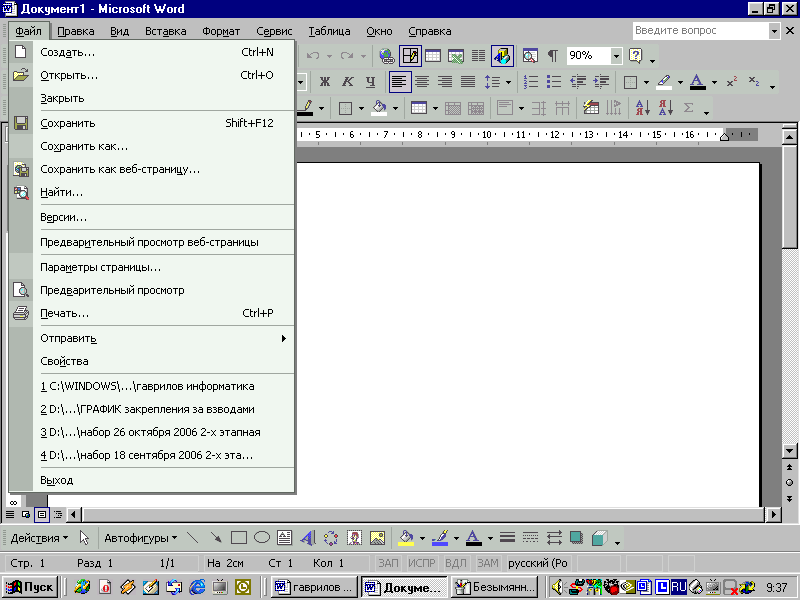Image resolution: width=800 pixels, height=600 pixels.
Task: Click sort ascending icon in tables toolbar
Action: coord(642,108)
